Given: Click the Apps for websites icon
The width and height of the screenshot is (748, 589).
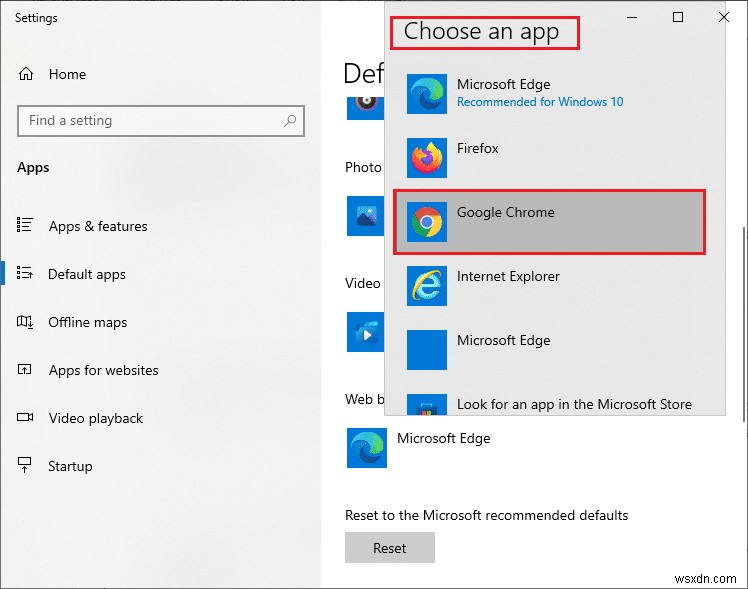Looking at the screenshot, I should (x=25, y=369).
